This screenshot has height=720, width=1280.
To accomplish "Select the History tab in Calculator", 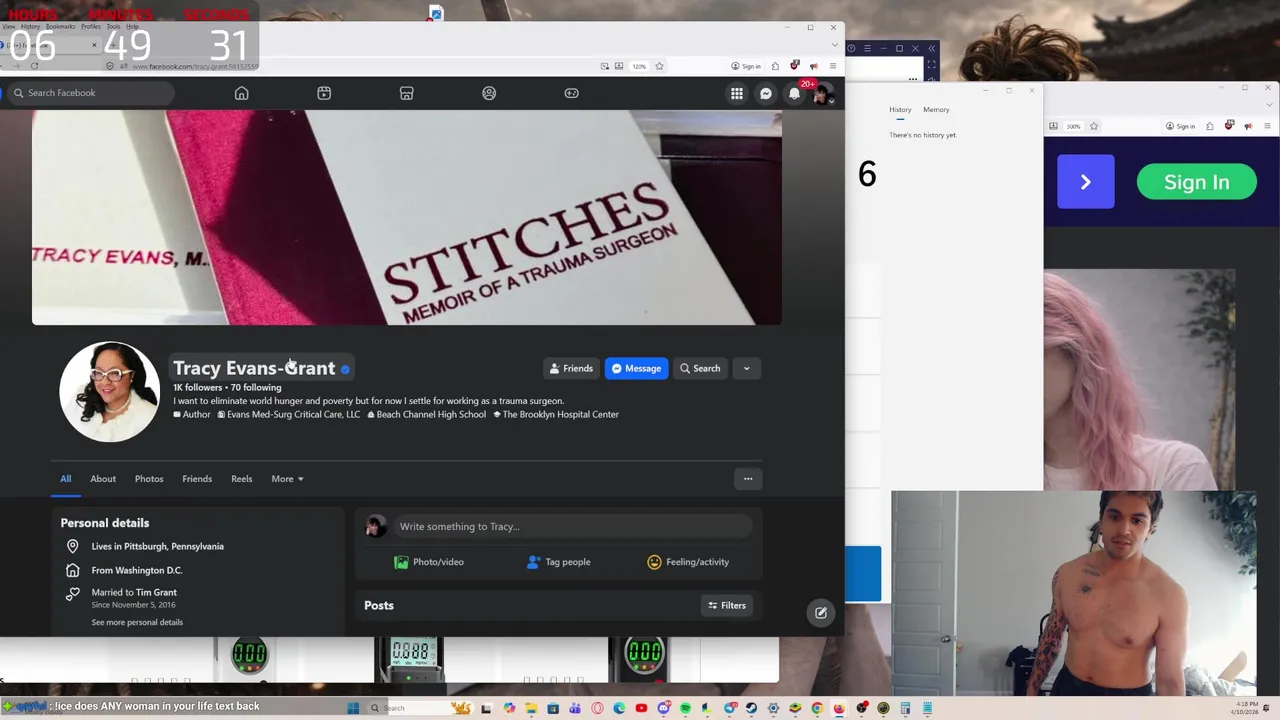I will point(900,110).
